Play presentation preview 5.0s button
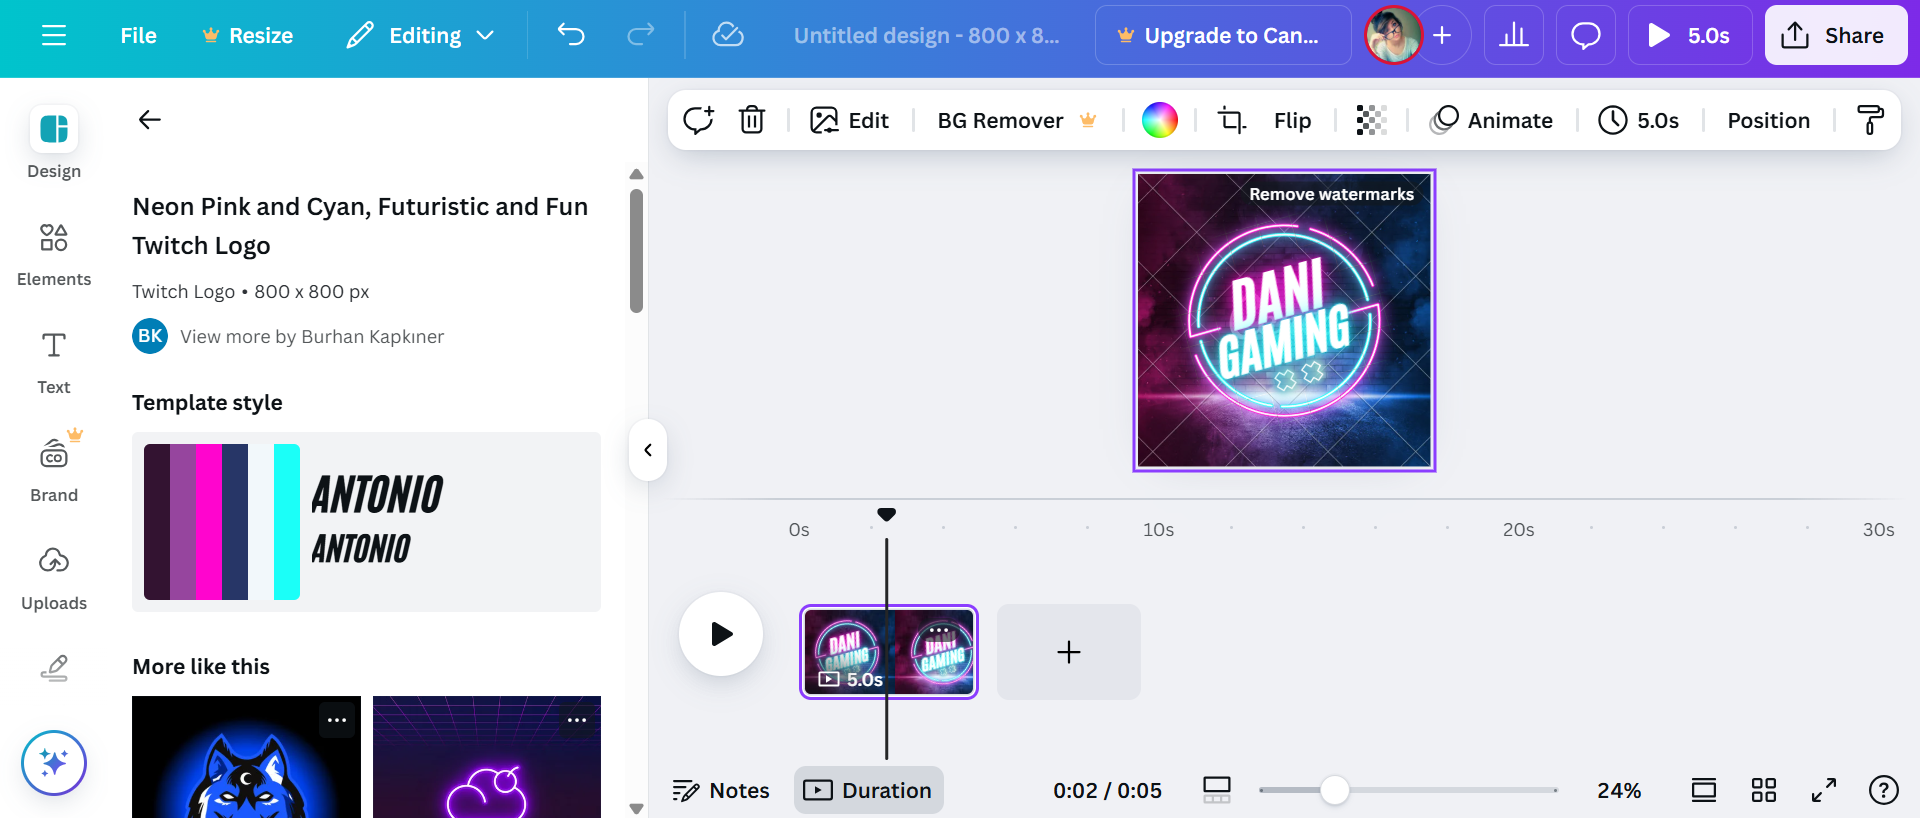The image size is (1920, 818). coord(1690,36)
